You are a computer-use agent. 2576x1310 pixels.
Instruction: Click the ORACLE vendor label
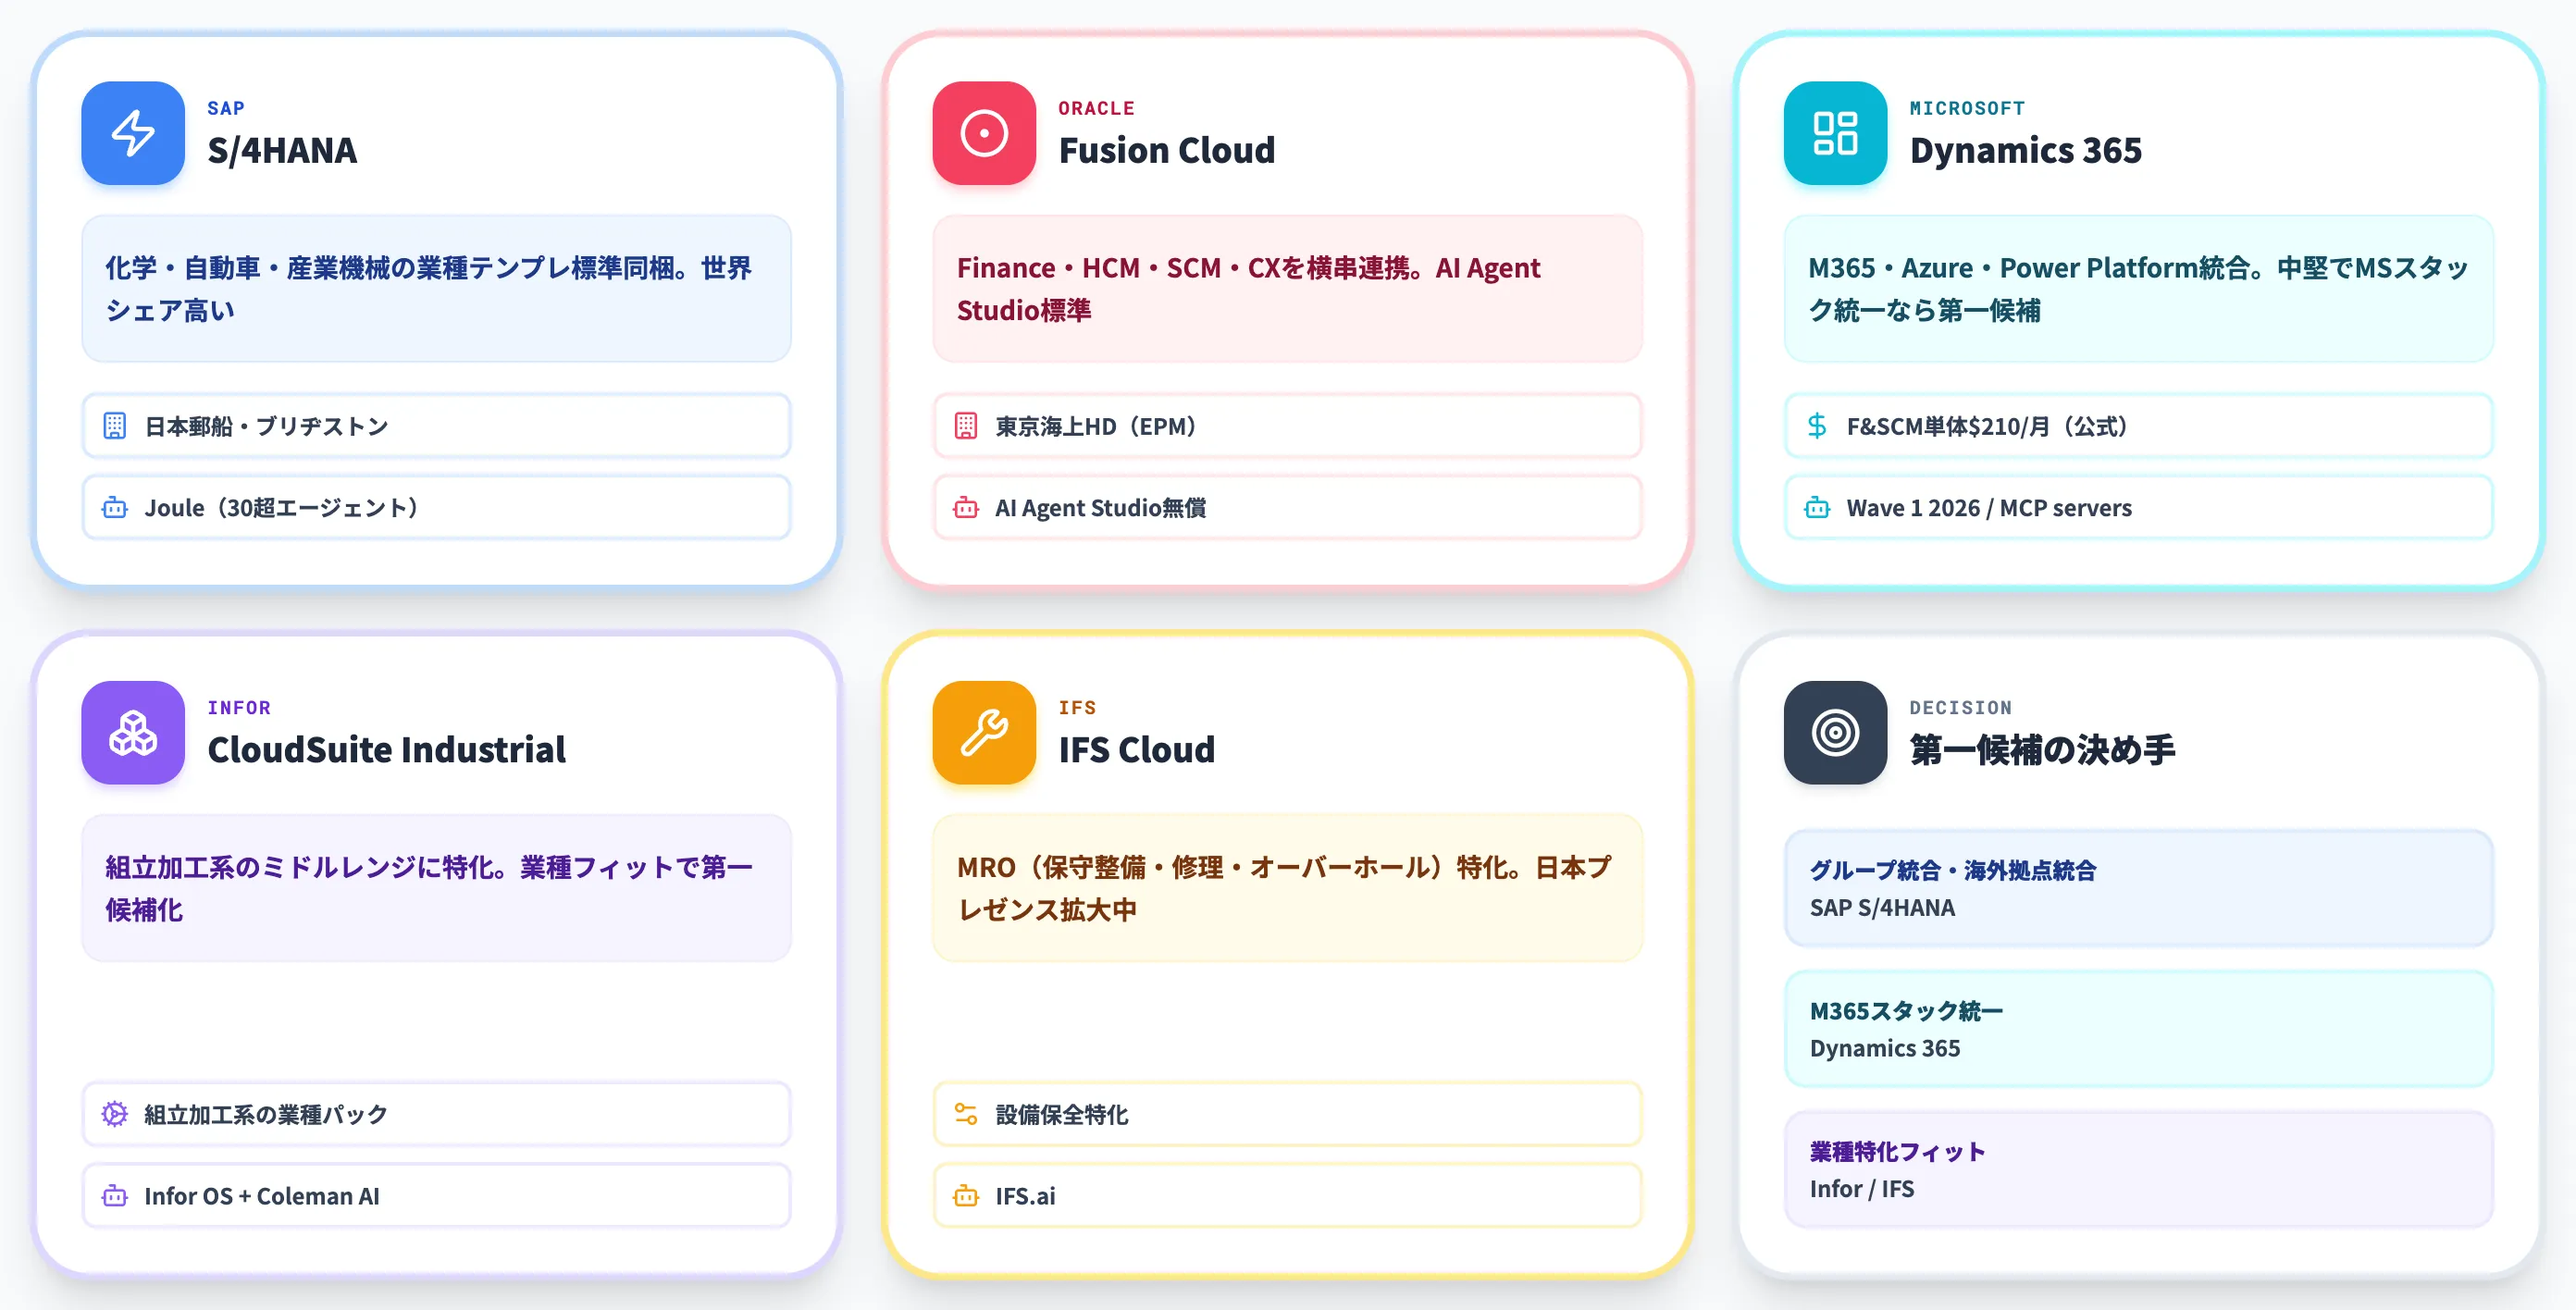click(x=1097, y=108)
